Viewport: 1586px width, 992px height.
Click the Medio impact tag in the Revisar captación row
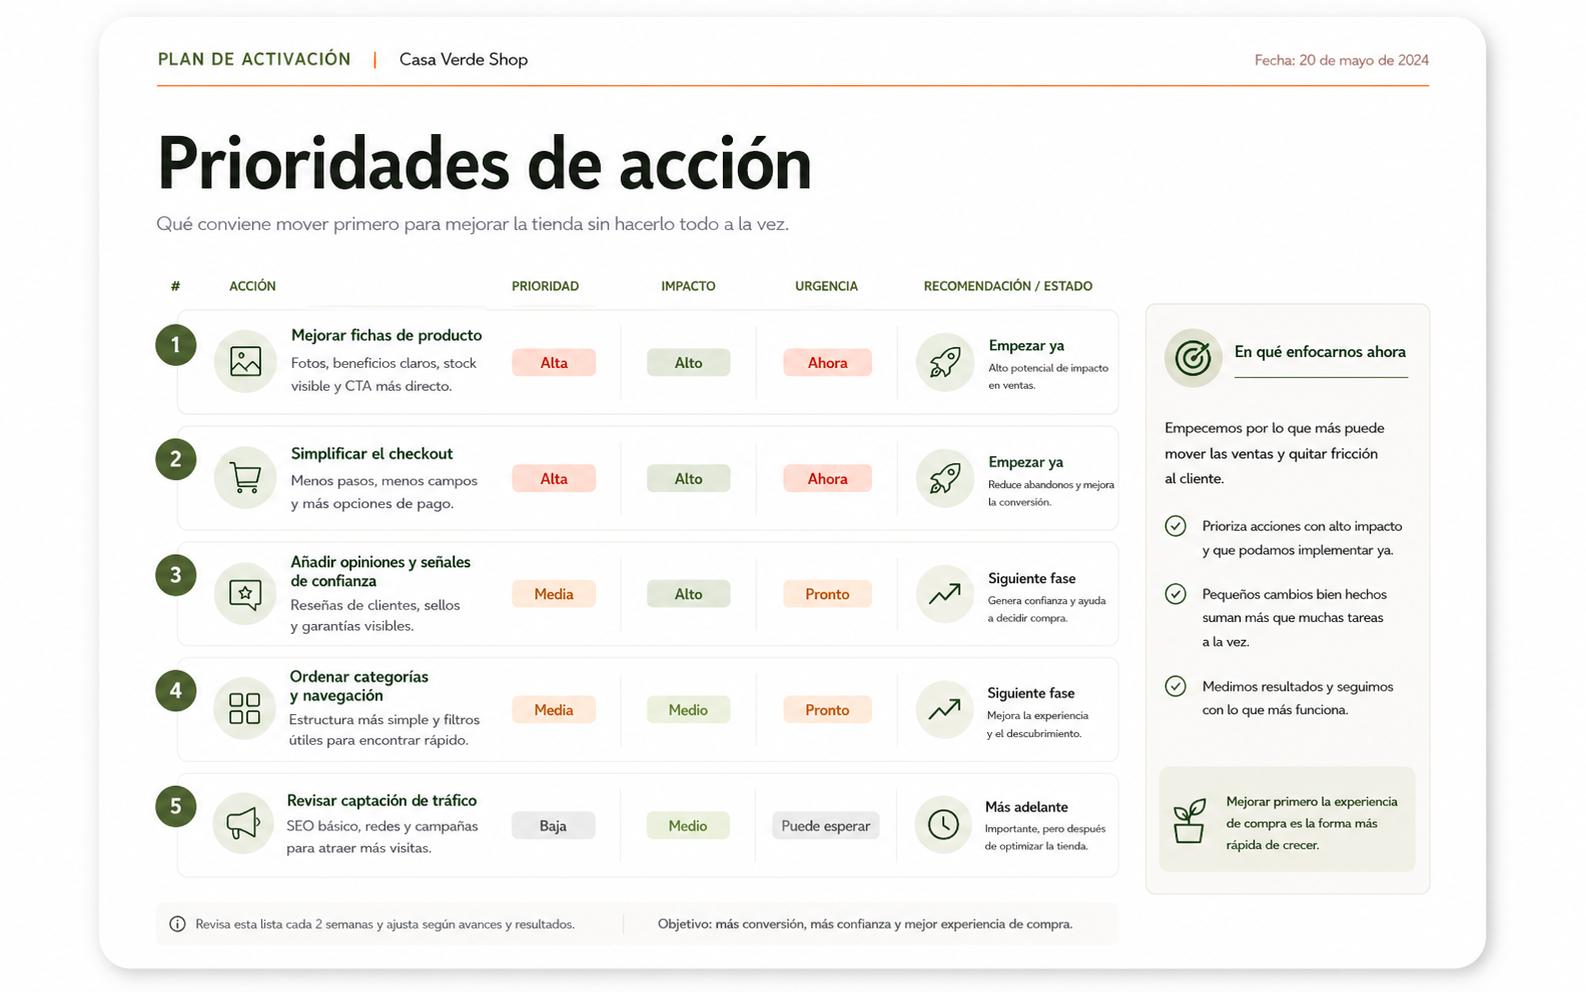tap(688, 825)
